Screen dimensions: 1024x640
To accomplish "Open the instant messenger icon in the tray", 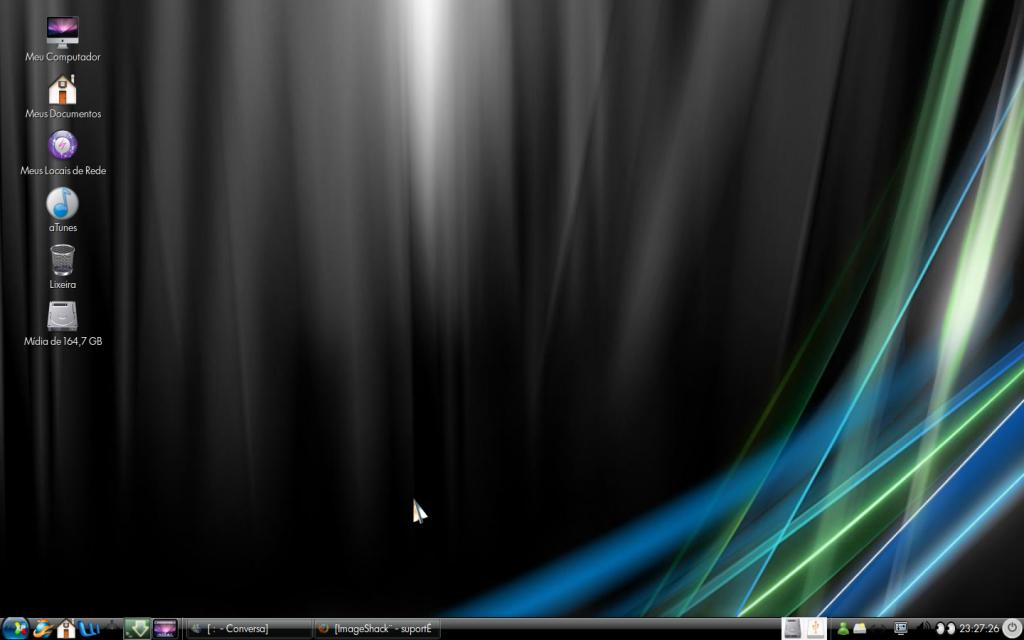I will pos(843,629).
